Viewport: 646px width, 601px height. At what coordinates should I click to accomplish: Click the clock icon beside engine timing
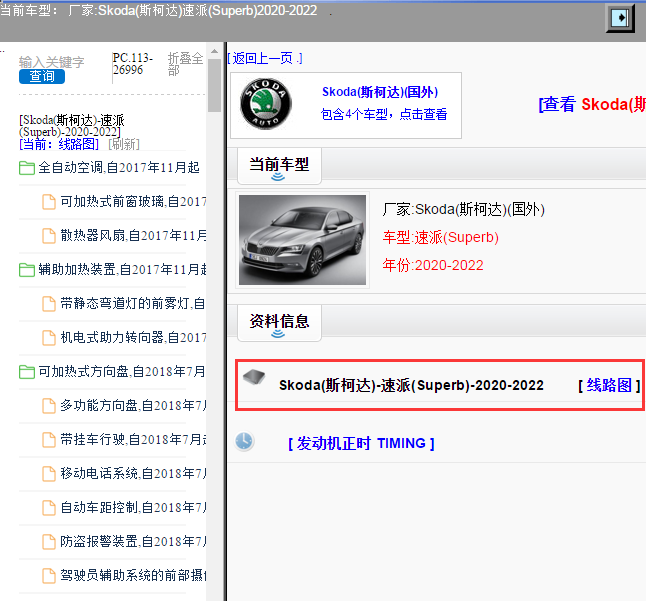pyautogui.click(x=244, y=441)
